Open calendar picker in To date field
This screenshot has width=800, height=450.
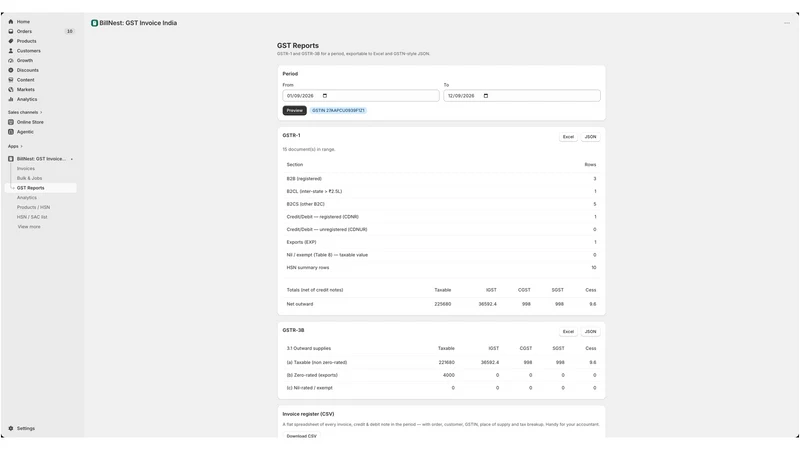click(486, 96)
